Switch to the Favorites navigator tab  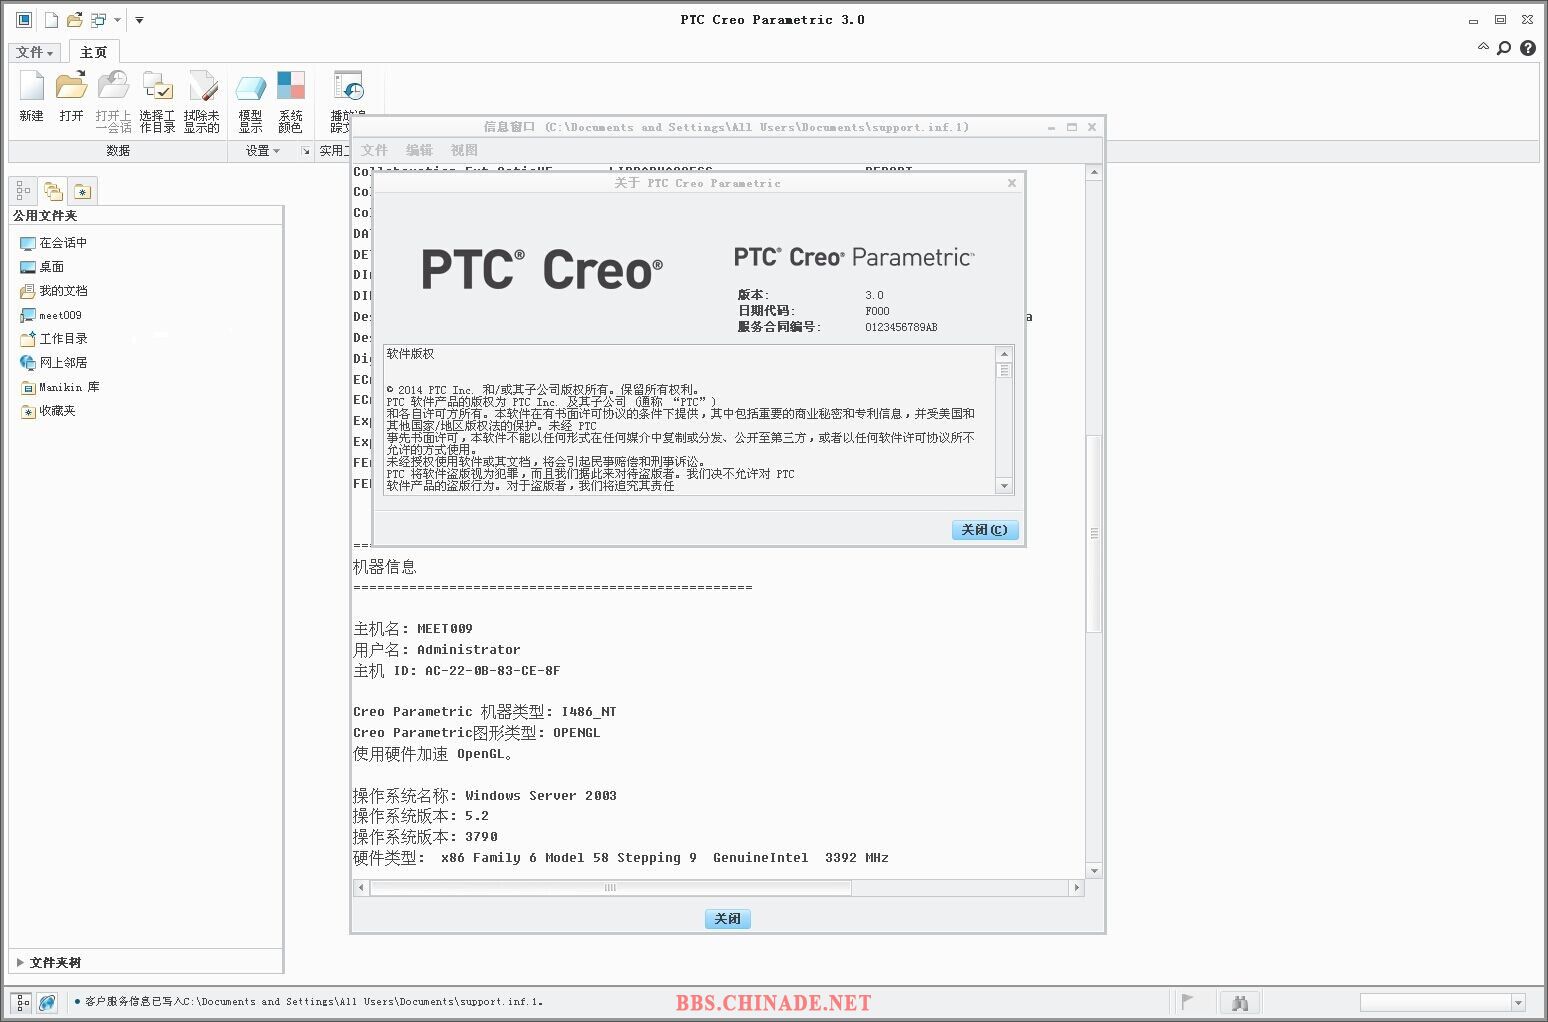pos(82,191)
